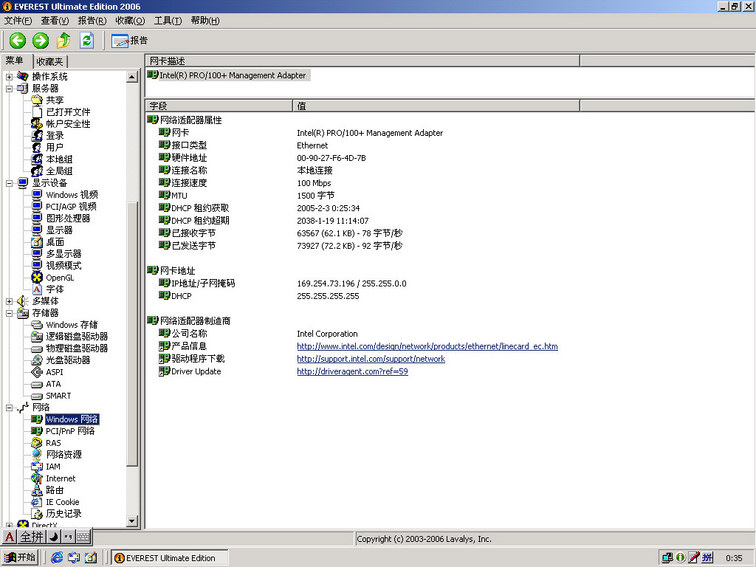Open the 查看(V) menu

55,20
